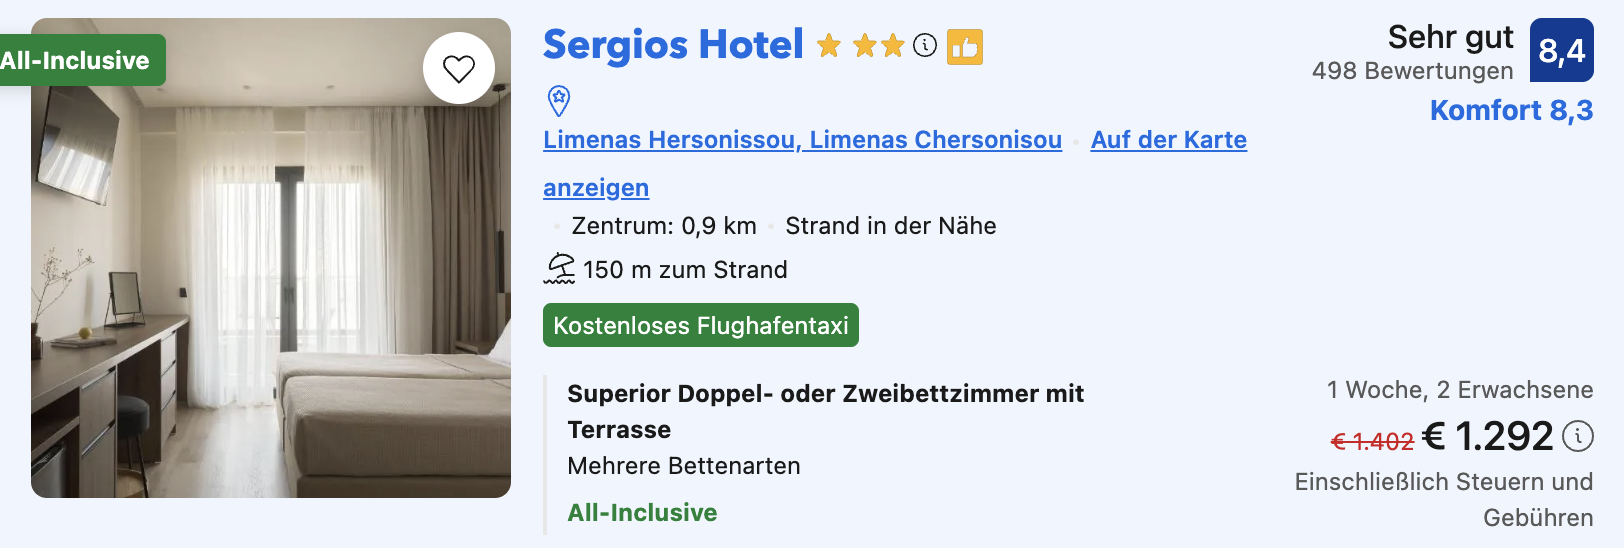
Task: Click the € 1.292 current price
Action: coord(1488,436)
